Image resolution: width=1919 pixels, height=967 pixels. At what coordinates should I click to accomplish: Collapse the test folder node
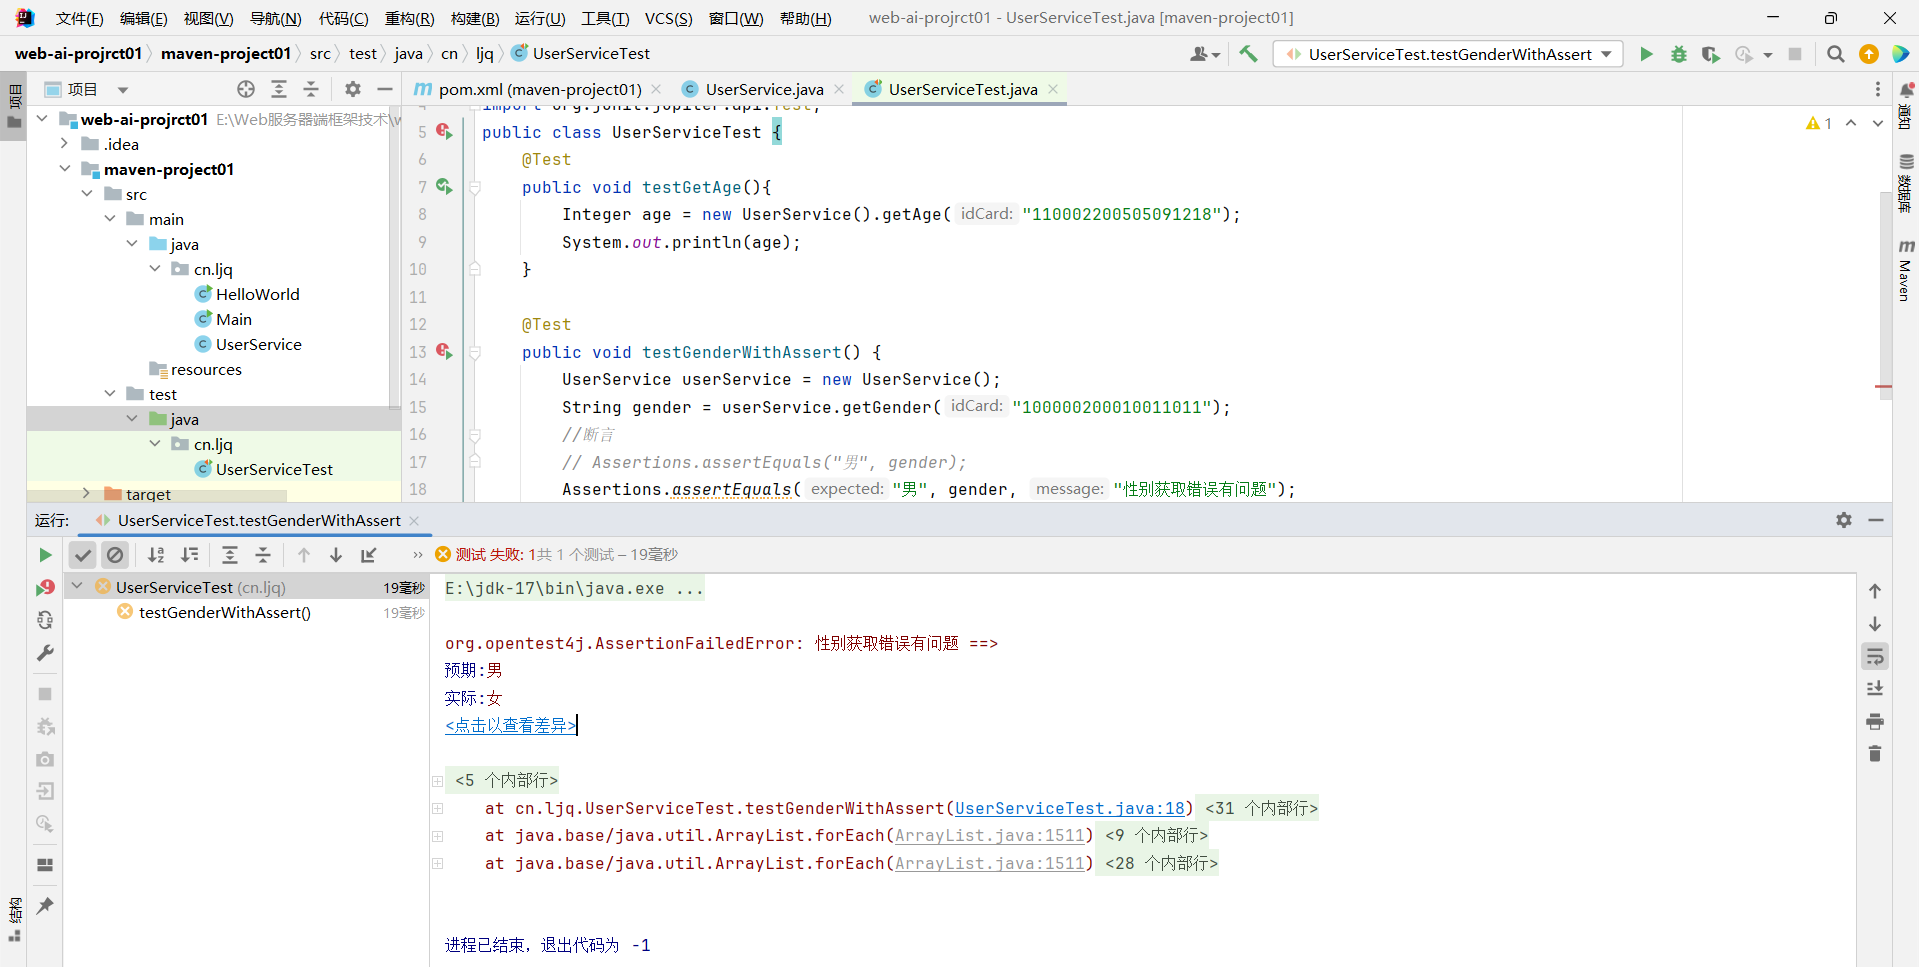[110, 394]
